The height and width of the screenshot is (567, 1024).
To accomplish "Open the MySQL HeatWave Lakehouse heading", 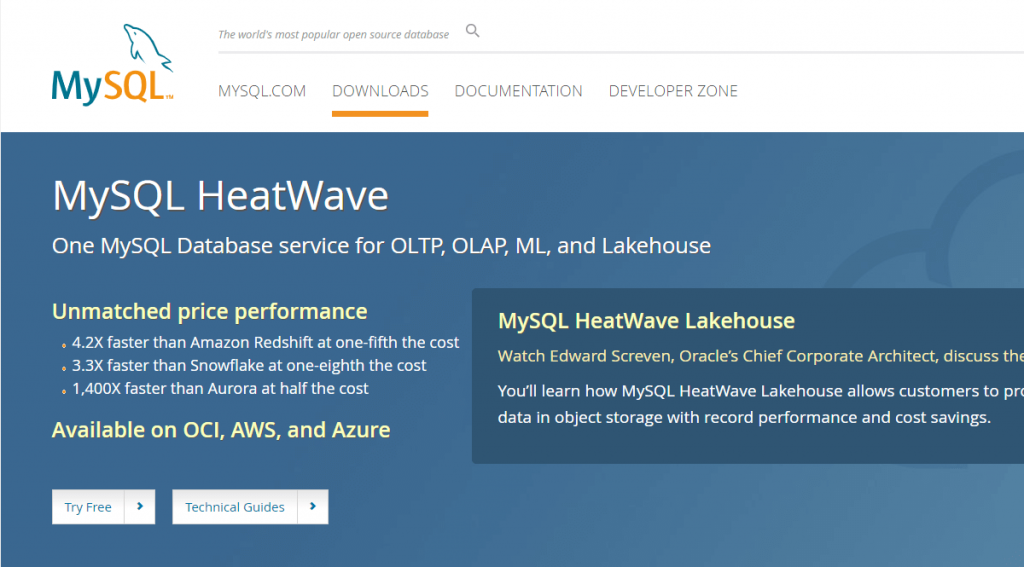I will (647, 321).
